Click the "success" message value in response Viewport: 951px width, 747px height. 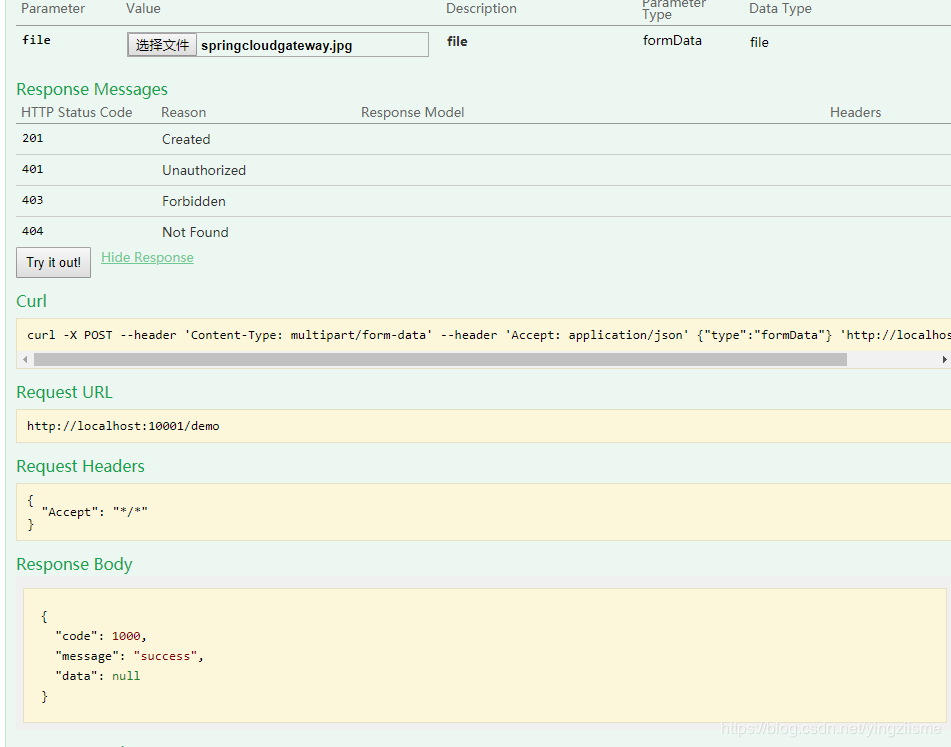165,656
